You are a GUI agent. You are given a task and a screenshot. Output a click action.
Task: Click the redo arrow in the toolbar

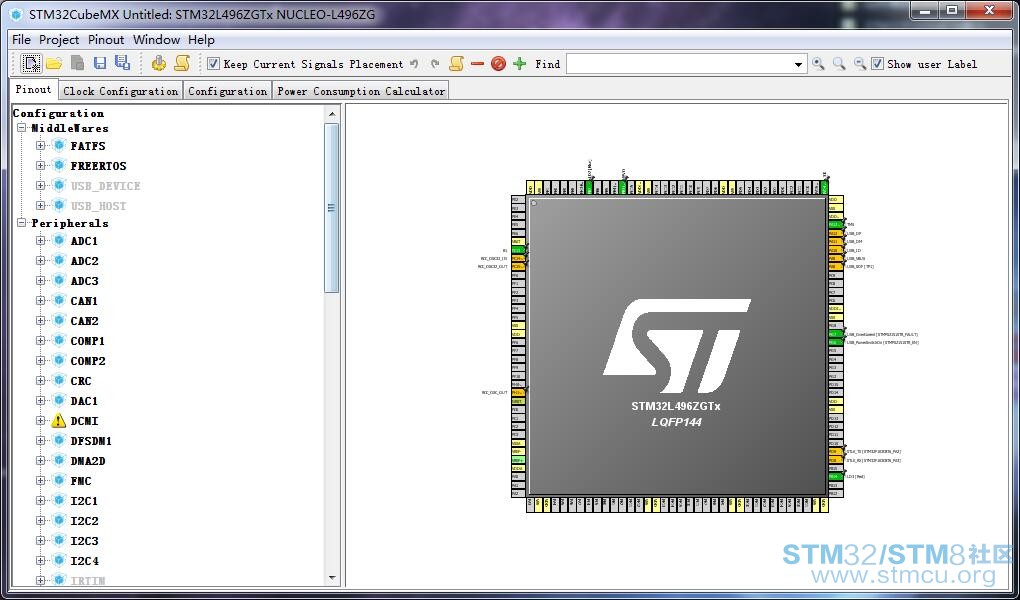(435, 64)
